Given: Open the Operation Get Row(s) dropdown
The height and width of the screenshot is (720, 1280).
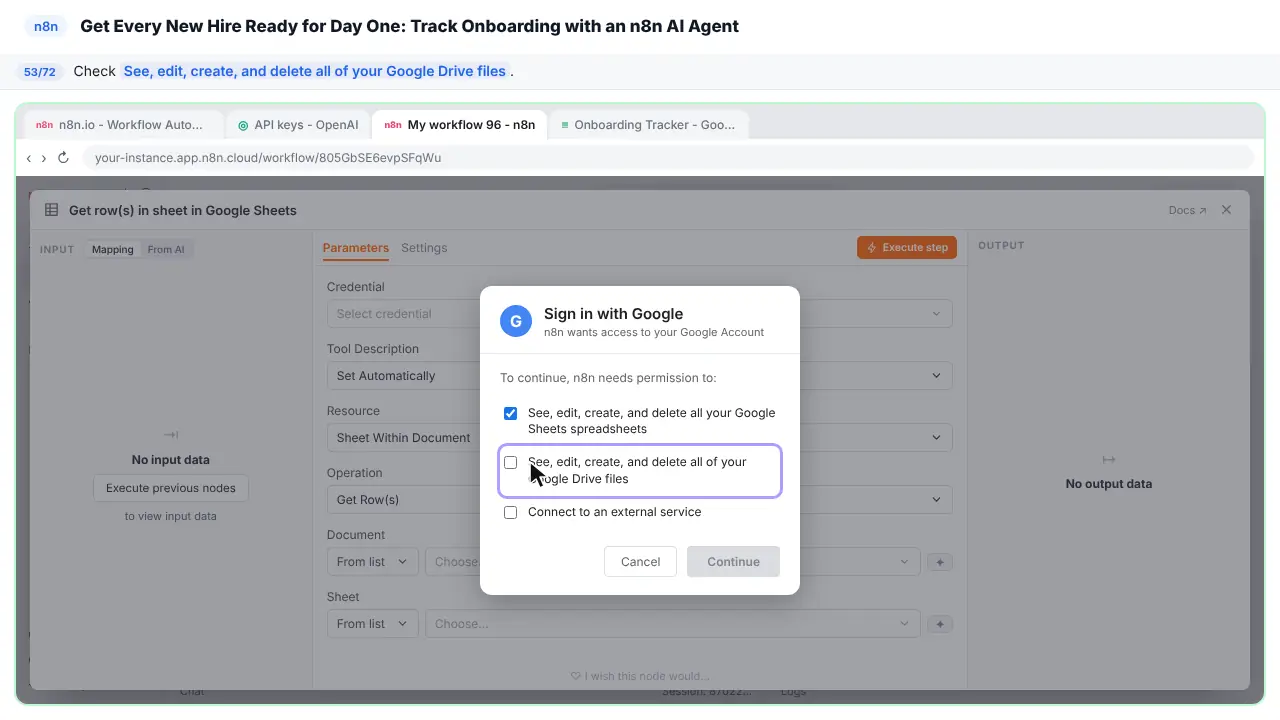Looking at the screenshot, I should coord(639,500).
